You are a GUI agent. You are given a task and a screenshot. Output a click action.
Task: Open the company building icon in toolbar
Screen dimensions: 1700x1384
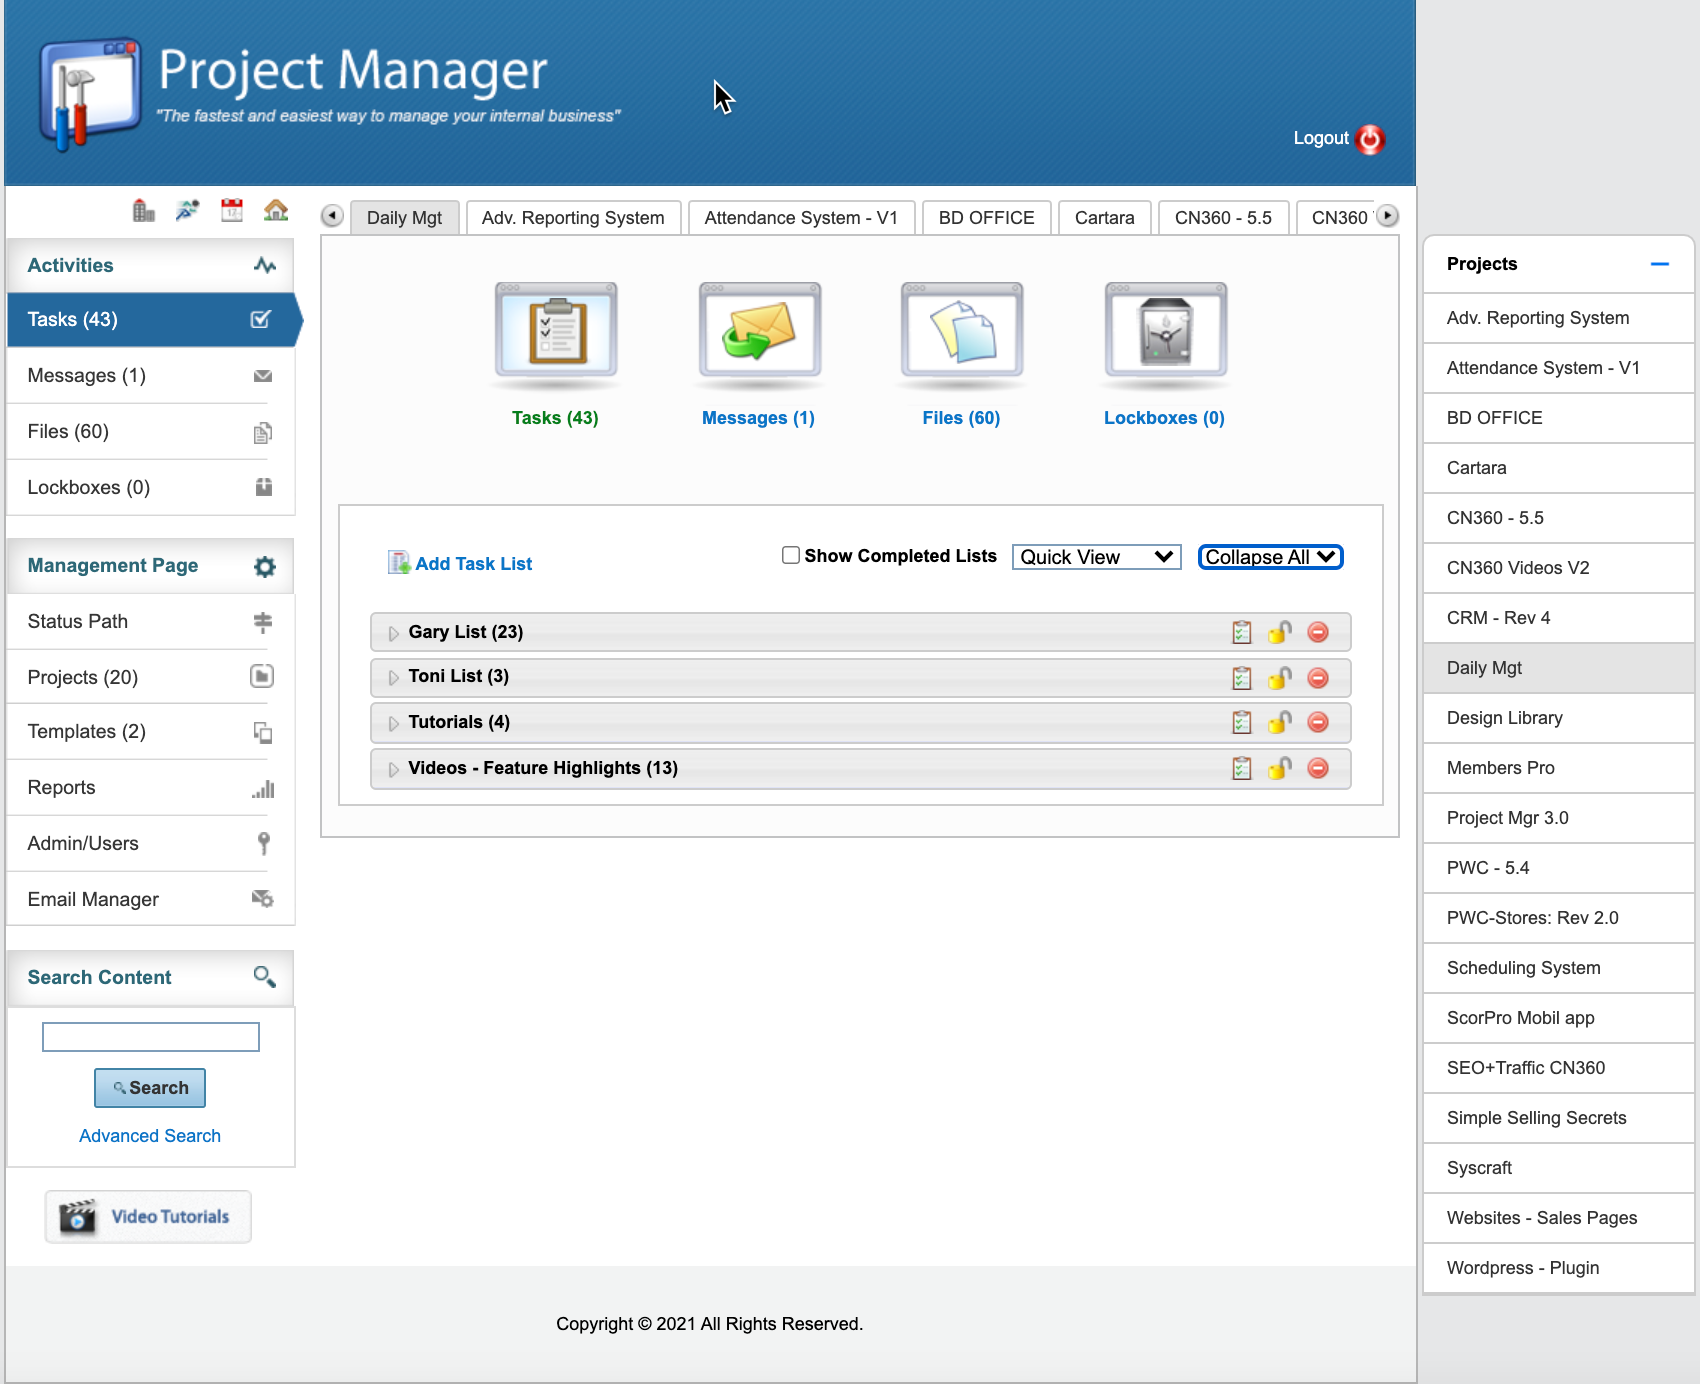(144, 211)
